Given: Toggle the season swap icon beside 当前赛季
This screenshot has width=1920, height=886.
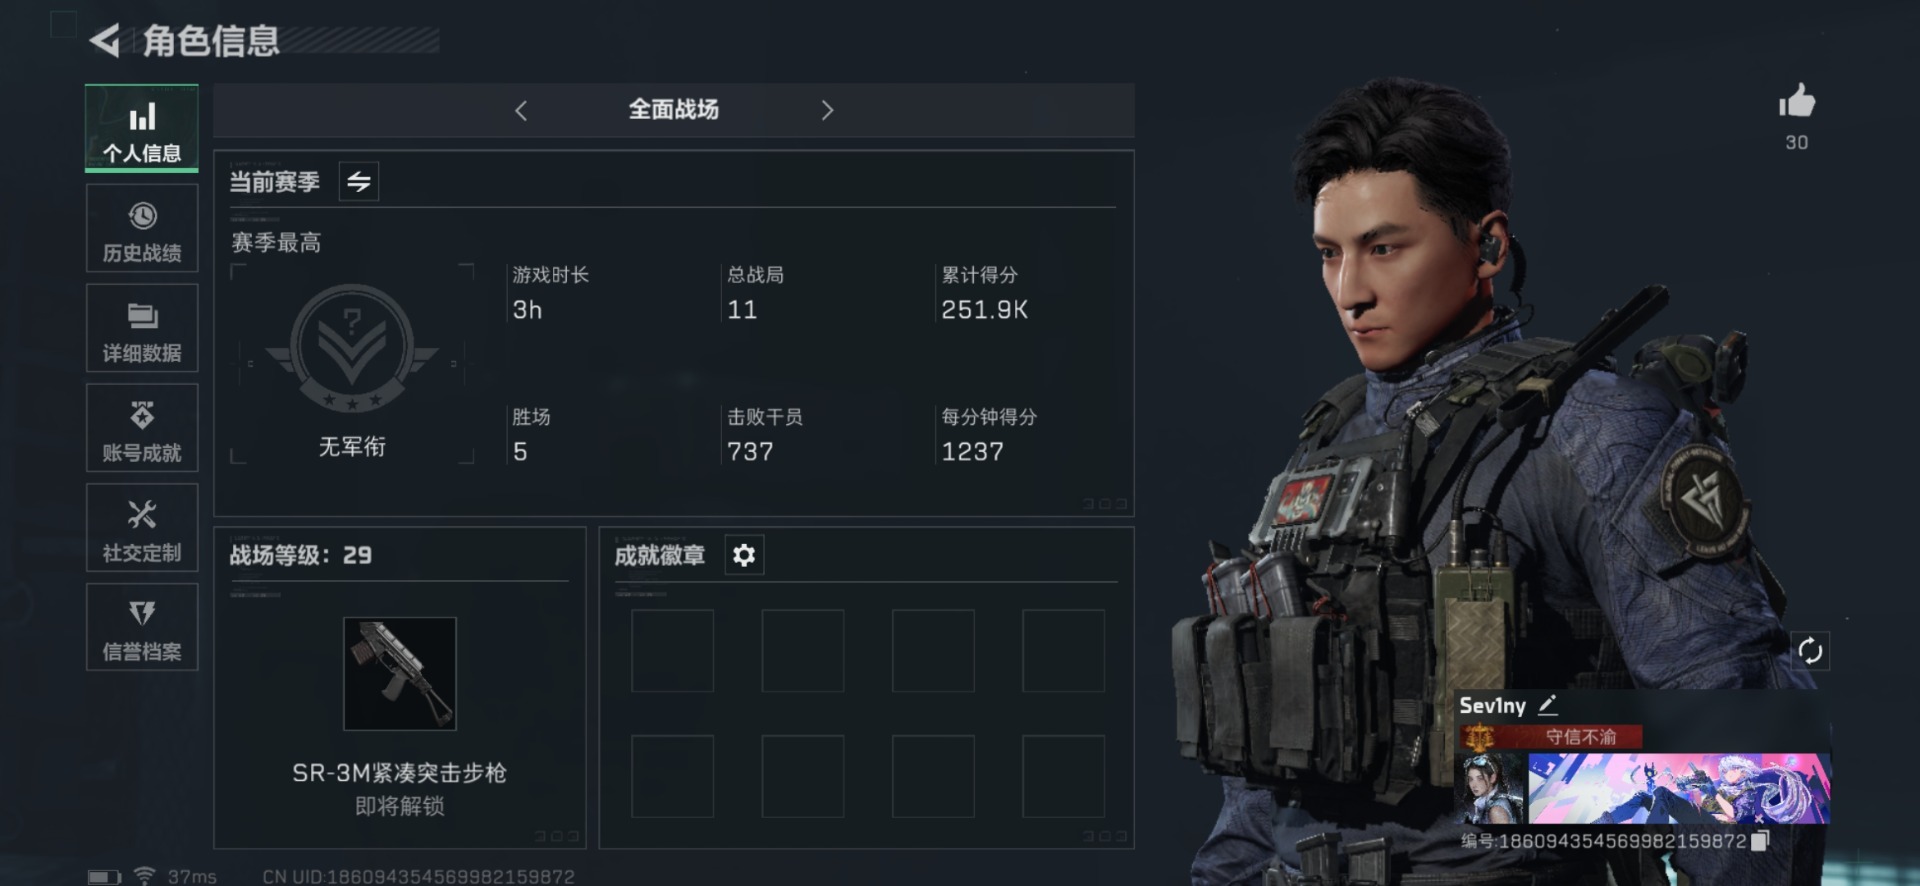Looking at the screenshot, I should tap(359, 182).
